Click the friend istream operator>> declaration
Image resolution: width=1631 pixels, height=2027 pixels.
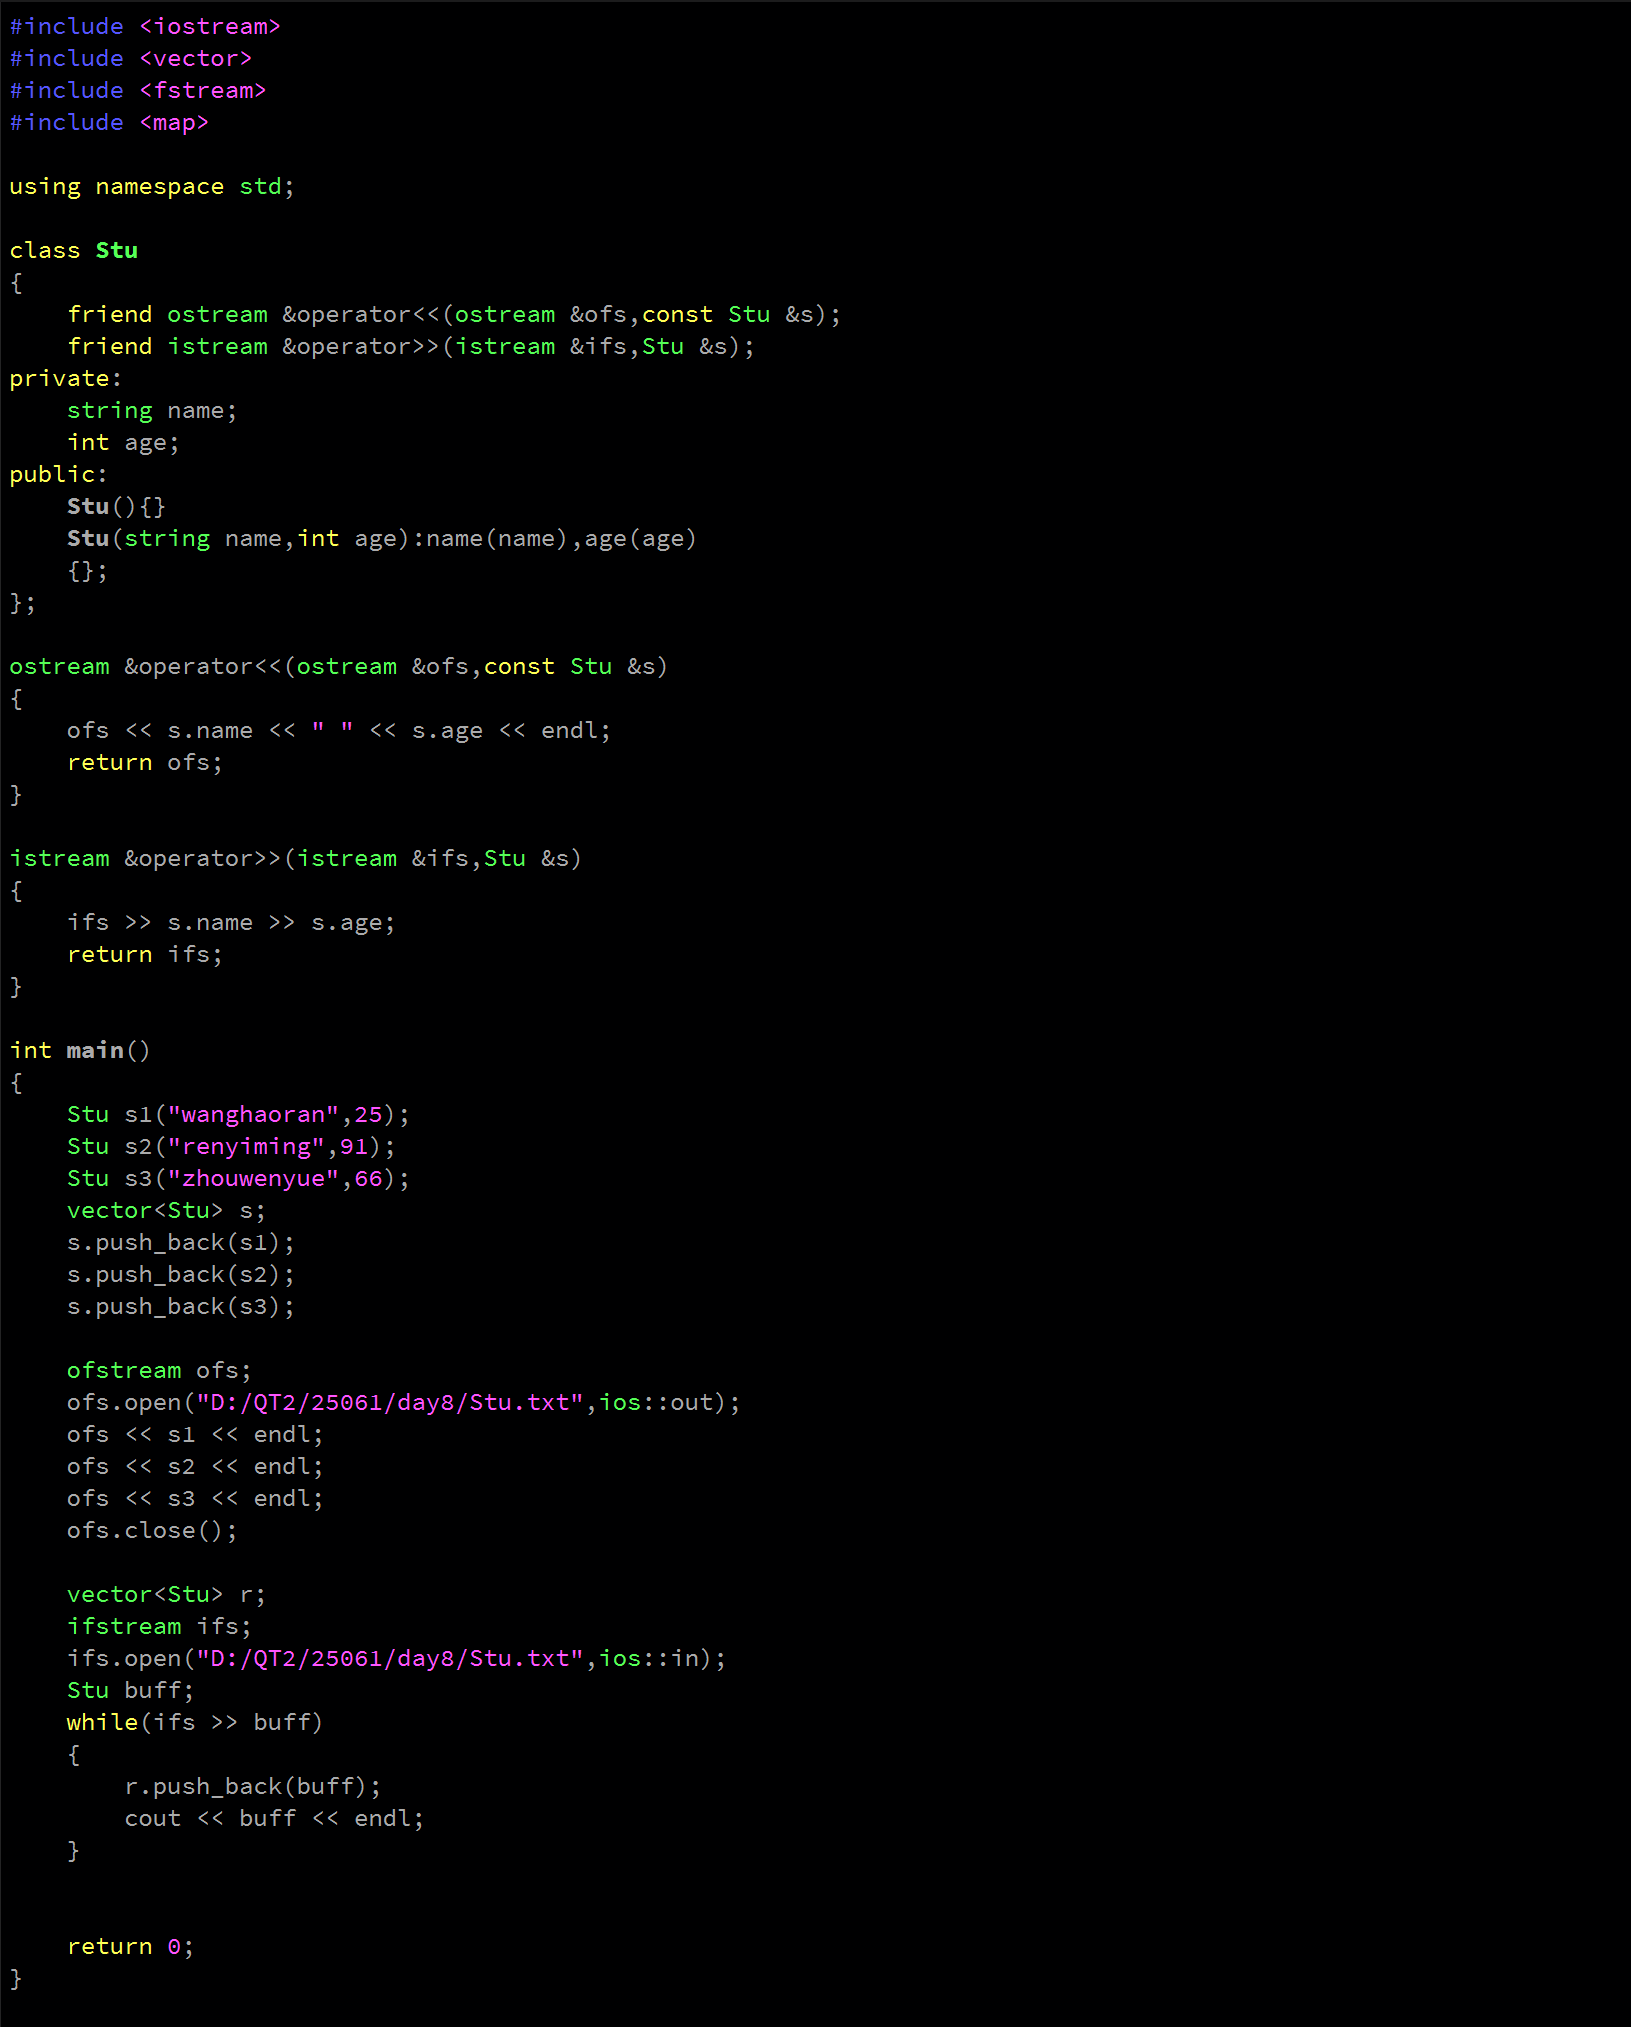pos(411,347)
